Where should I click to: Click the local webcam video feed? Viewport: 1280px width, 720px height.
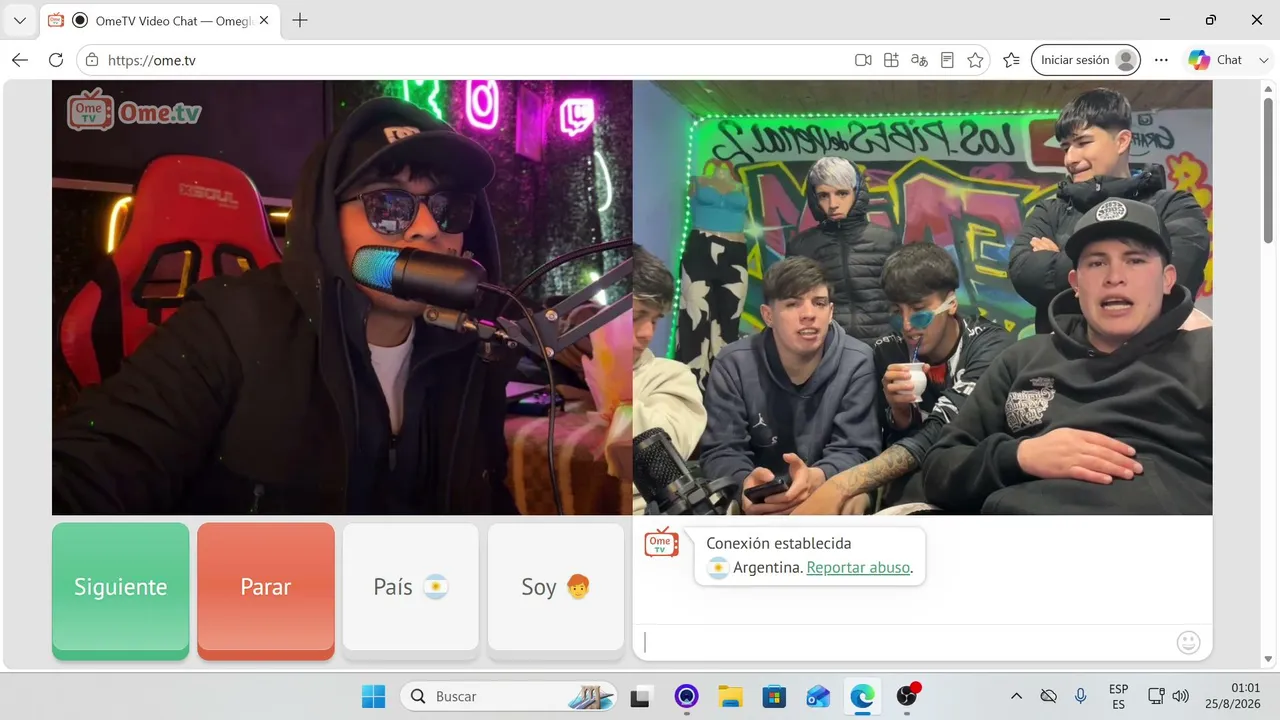(342, 297)
